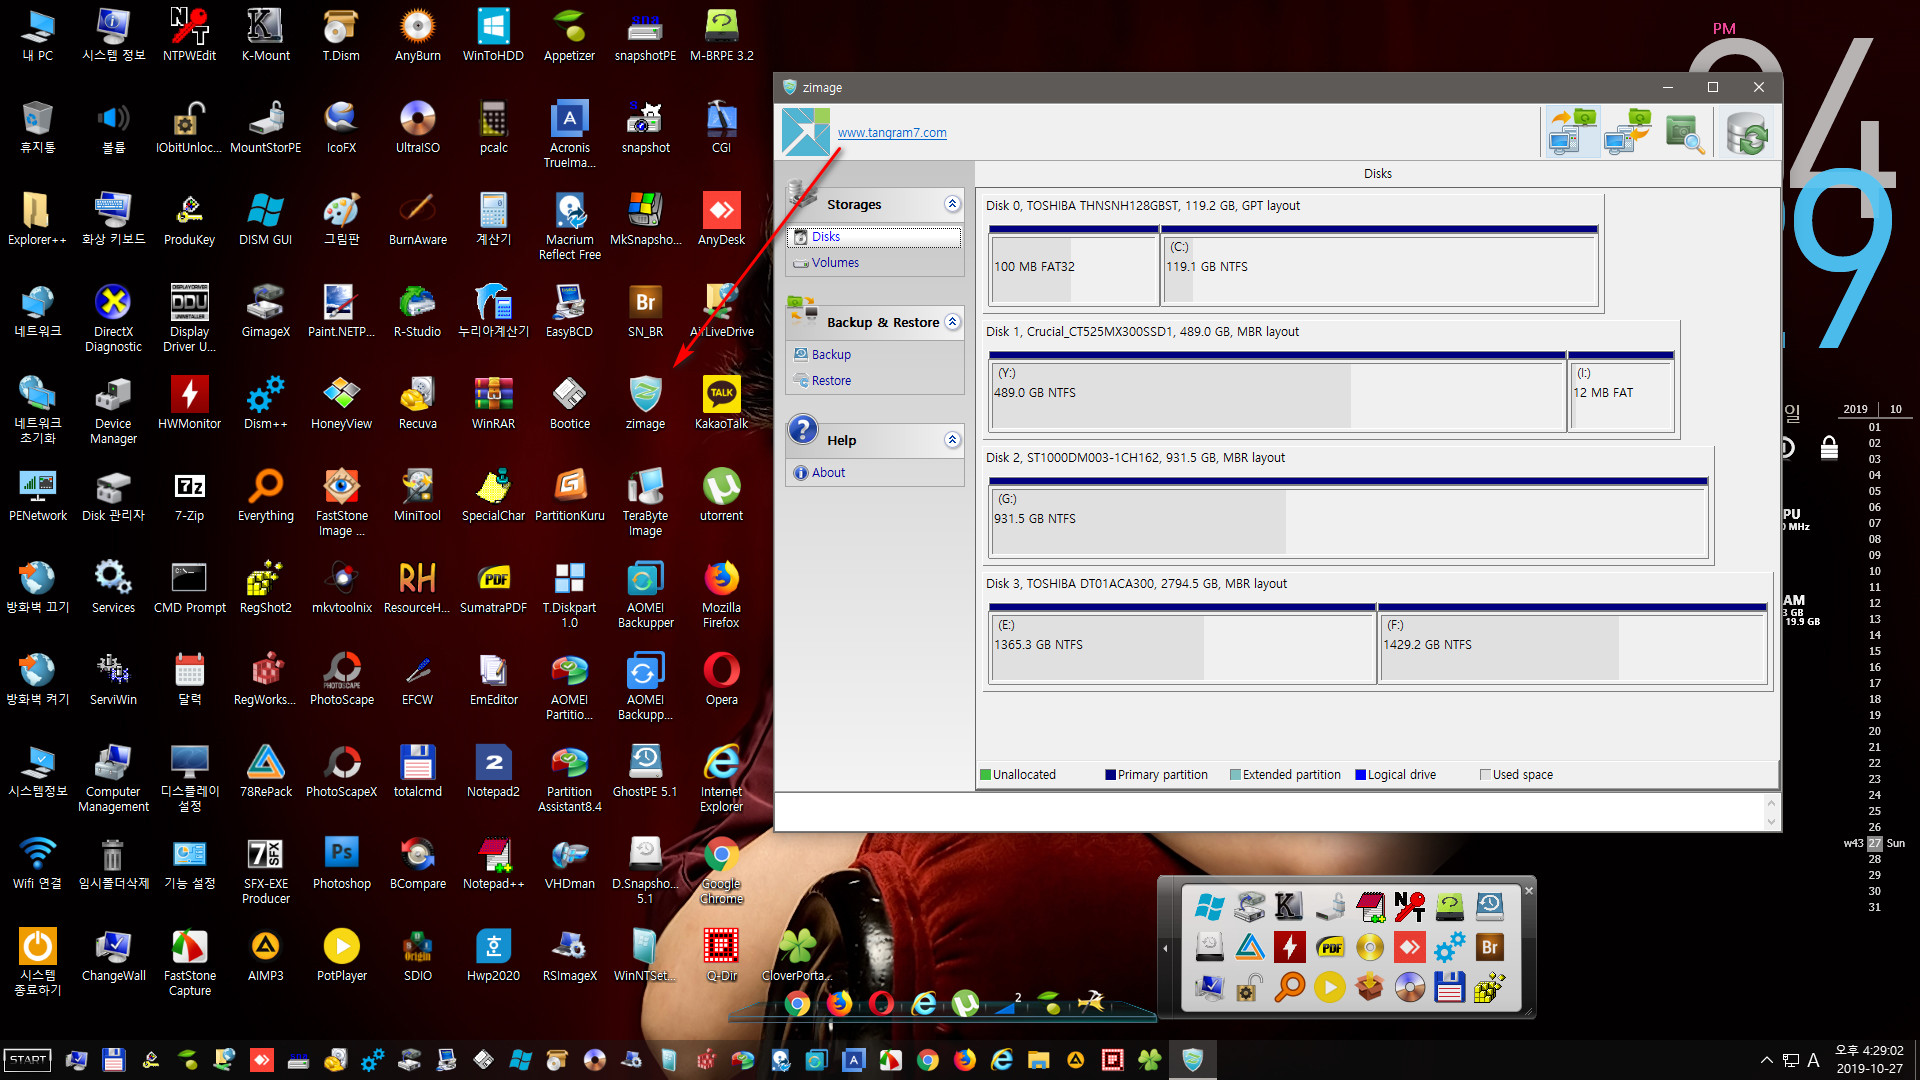Click the log pane scrollbar down arrow
This screenshot has width=1920, height=1080.
(1771, 822)
